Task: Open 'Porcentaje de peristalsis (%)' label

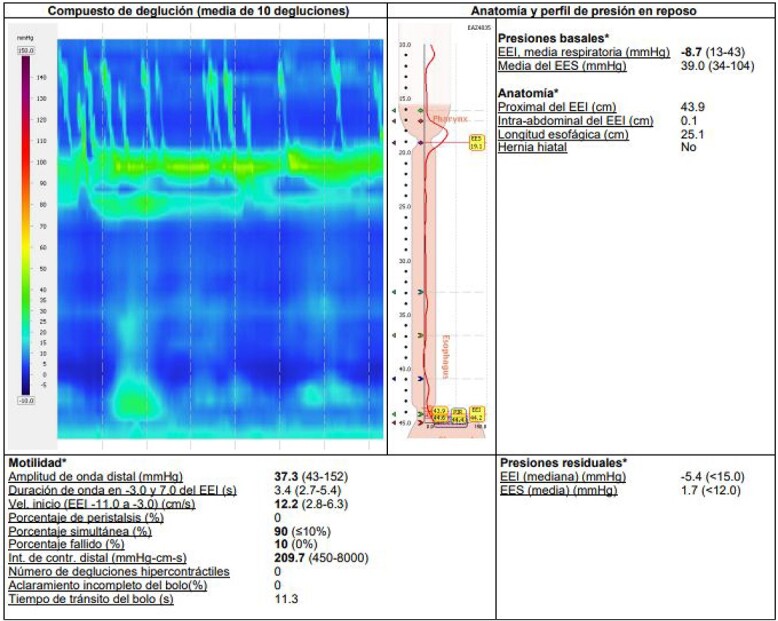Action: [86, 518]
